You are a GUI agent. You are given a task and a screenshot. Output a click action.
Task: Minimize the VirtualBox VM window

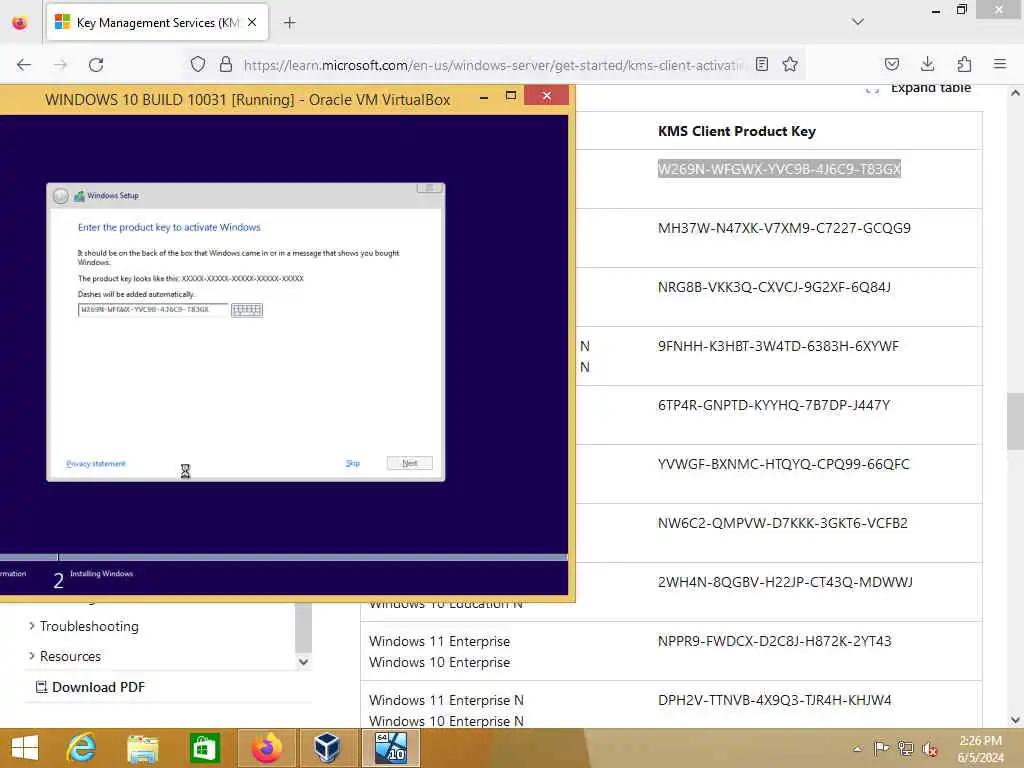click(x=484, y=98)
